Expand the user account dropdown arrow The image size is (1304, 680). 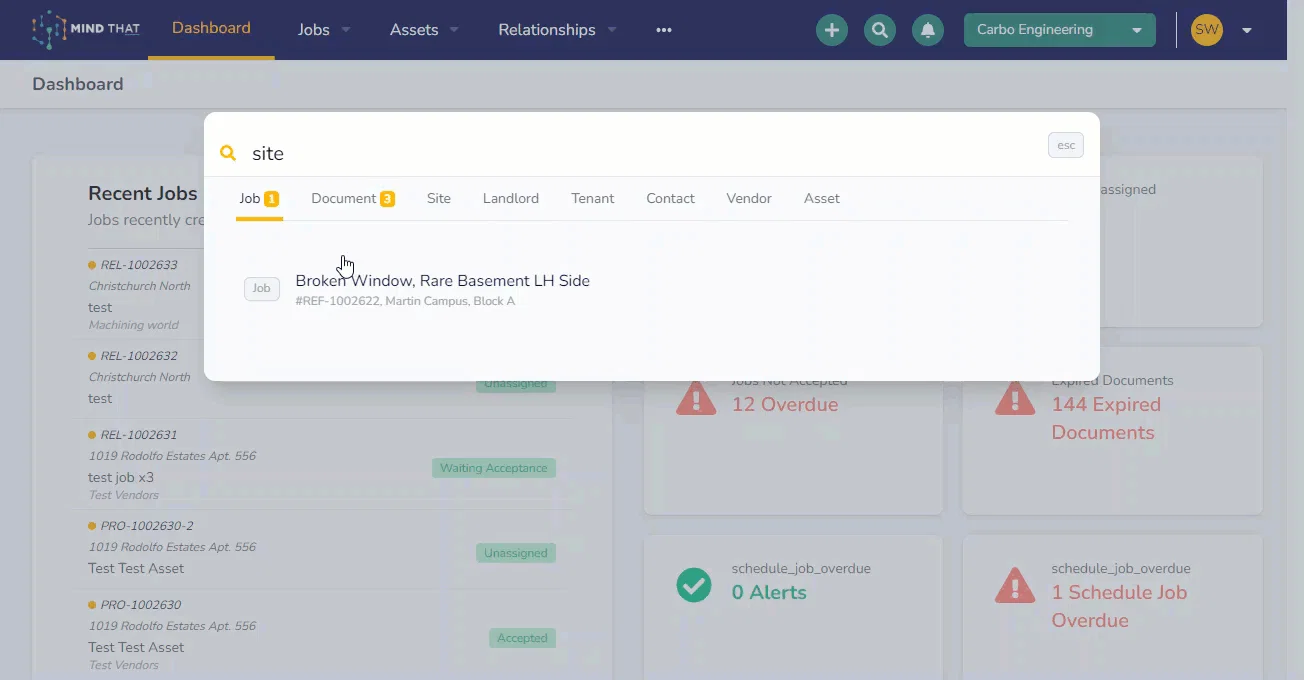[1247, 30]
